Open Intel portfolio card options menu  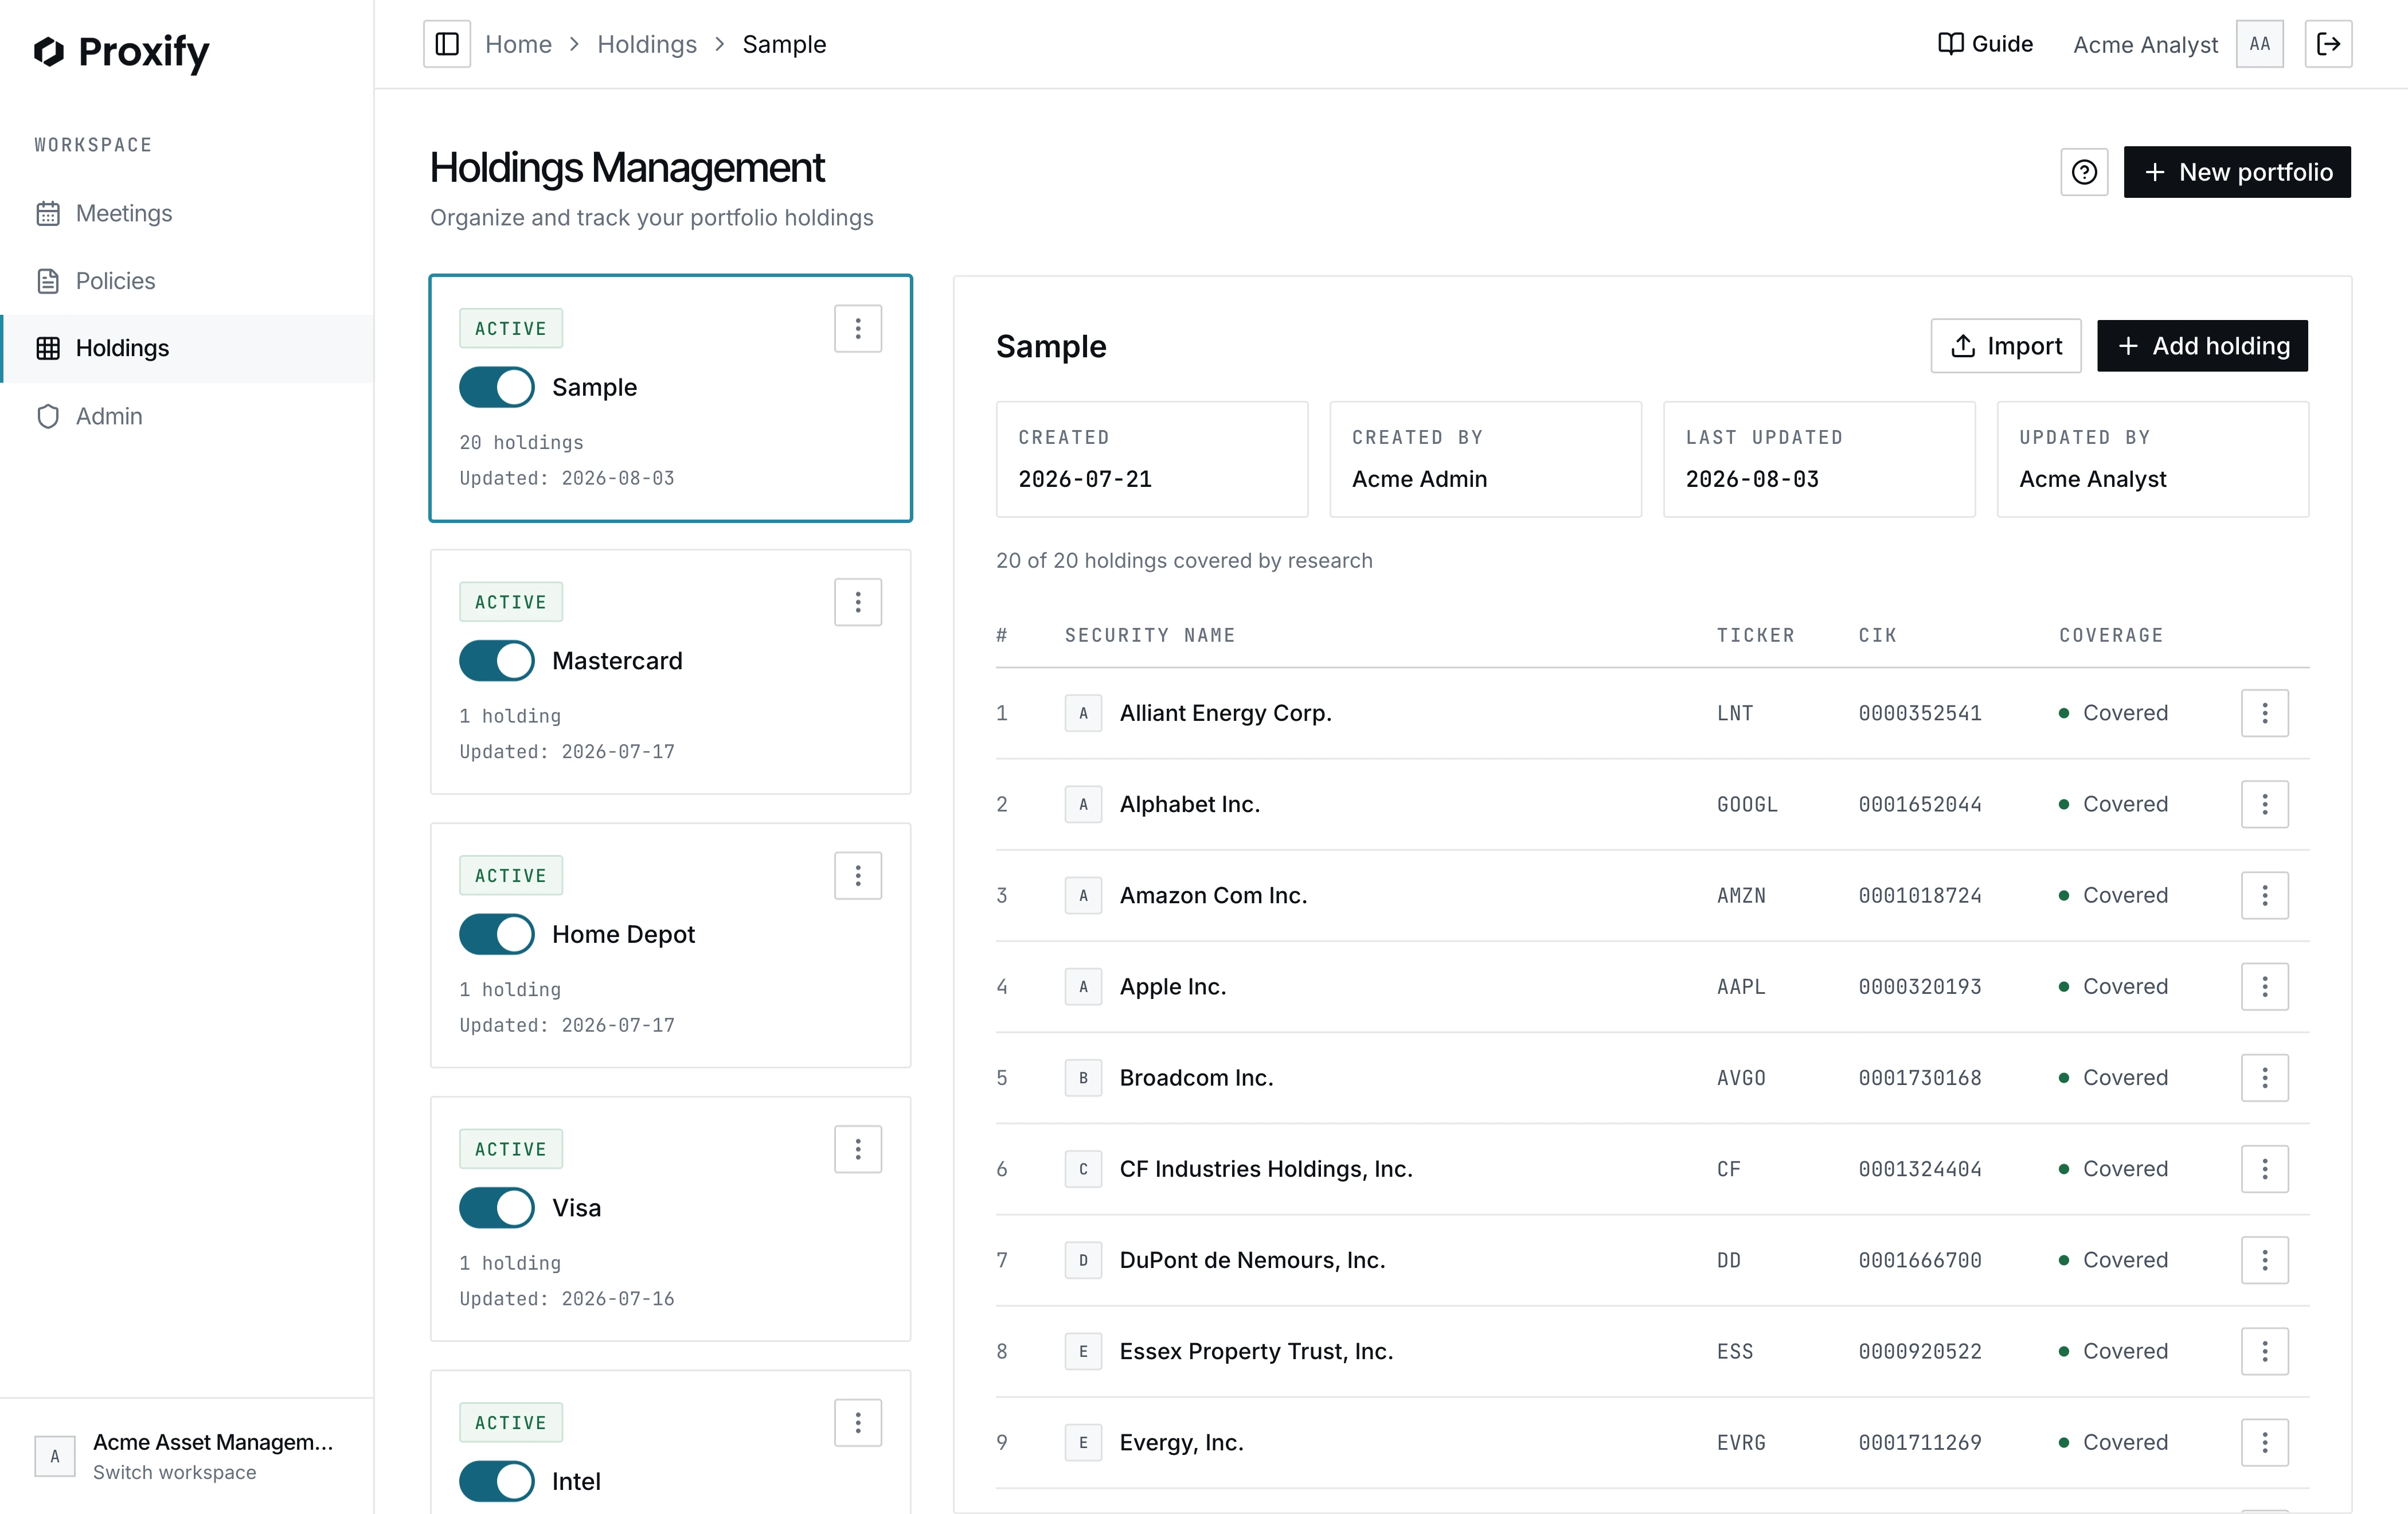coord(858,1422)
